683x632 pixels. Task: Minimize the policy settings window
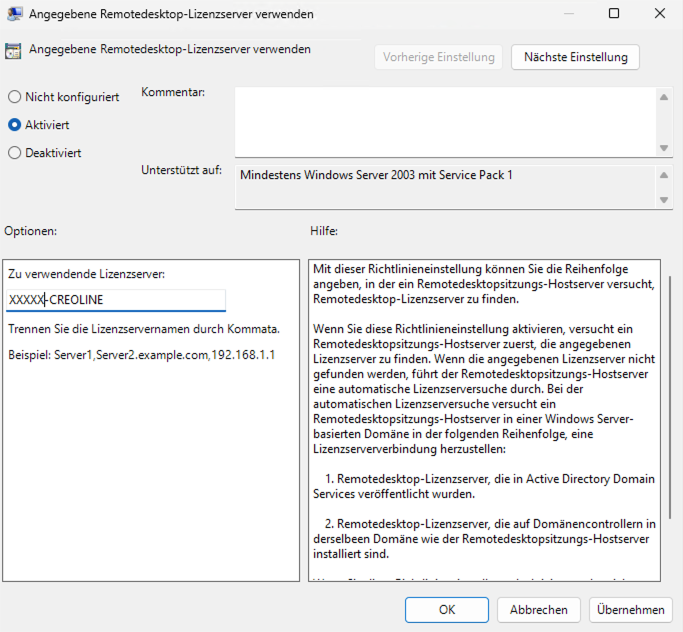[x=568, y=15]
